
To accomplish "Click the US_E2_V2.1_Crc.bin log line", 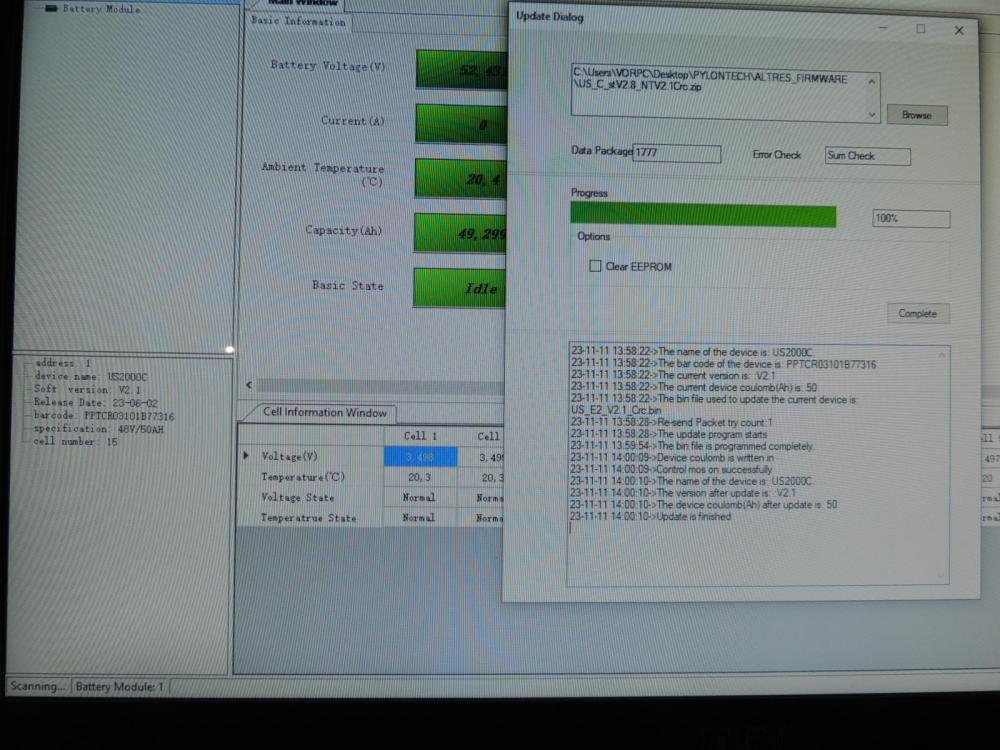I will (615, 411).
